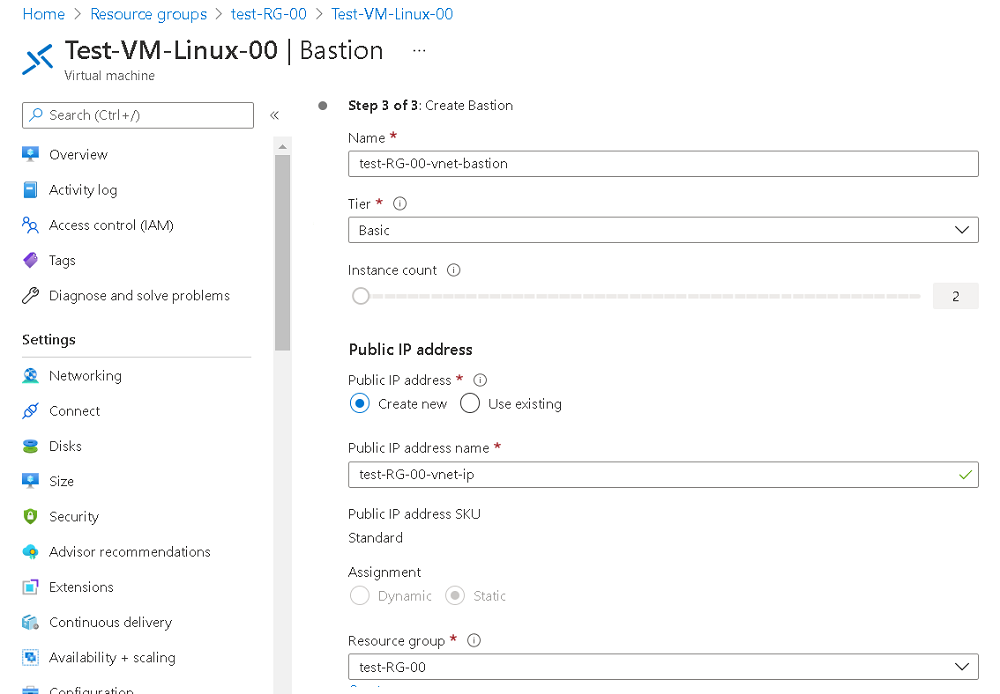Image resolution: width=1000 pixels, height=694 pixels.
Task: Click the Diagnose and solve problems wrench icon
Action: point(30,295)
